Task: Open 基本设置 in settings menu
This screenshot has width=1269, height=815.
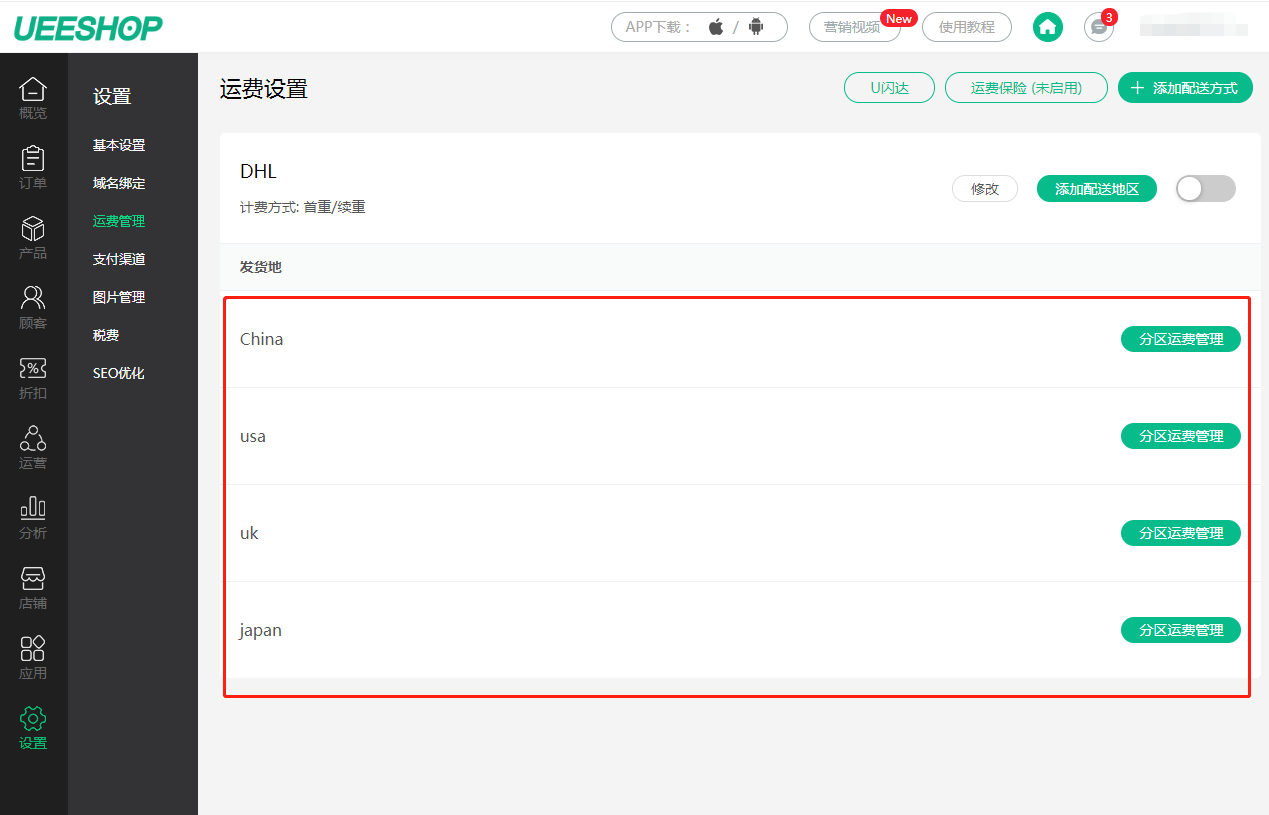Action: coord(119,145)
